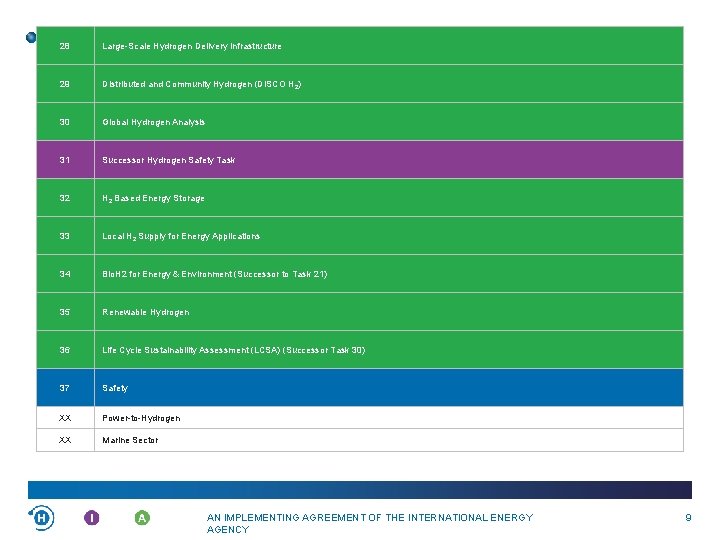The image size is (720, 540).
Task: Select 'H2 Based Energy Storage' text
Action: coord(153,198)
